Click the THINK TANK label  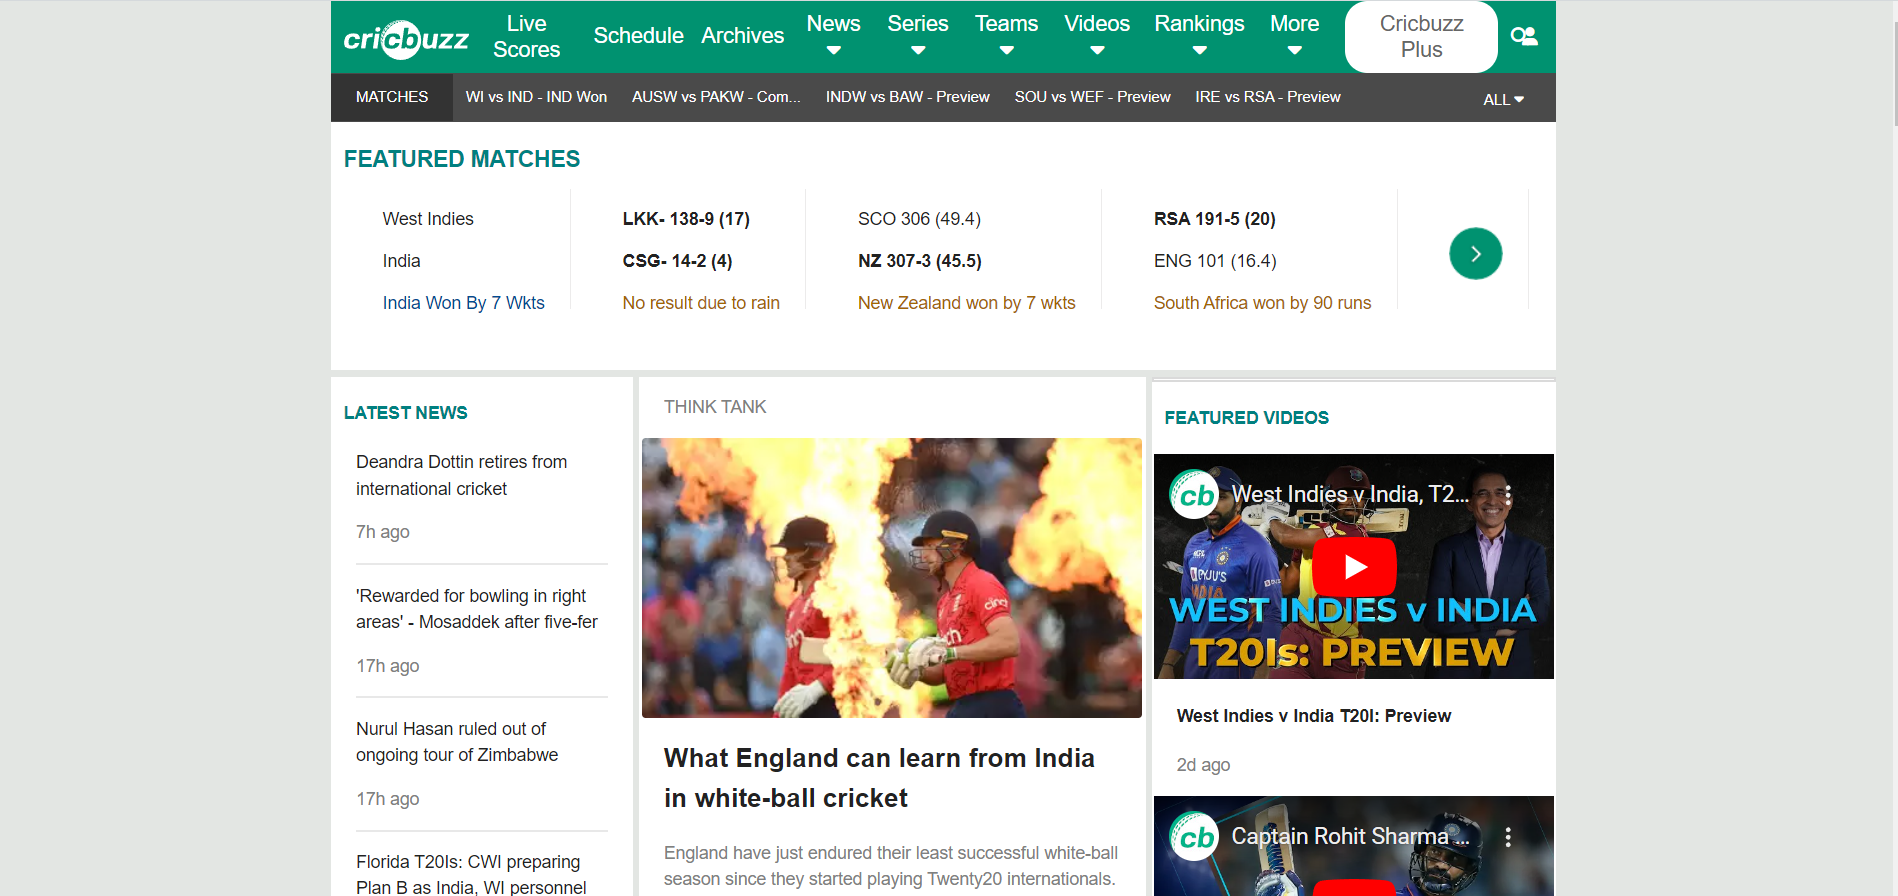pos(715,407)
